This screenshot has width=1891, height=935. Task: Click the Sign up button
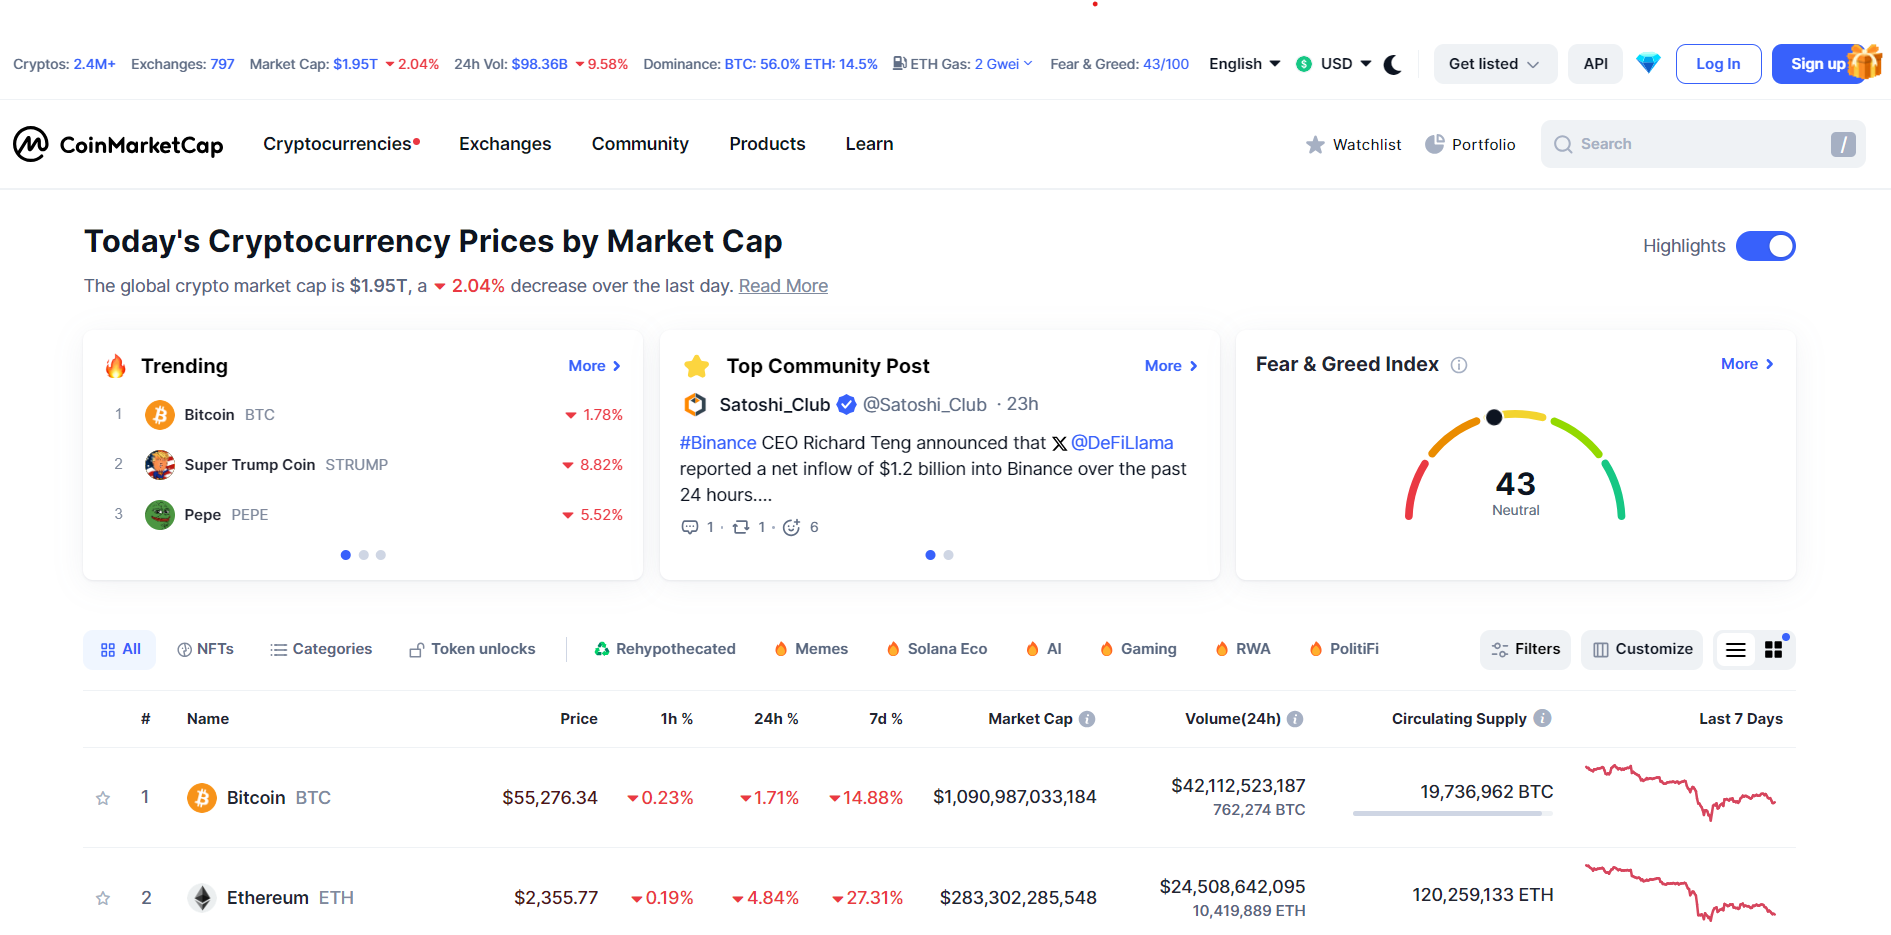(1817, 64)
